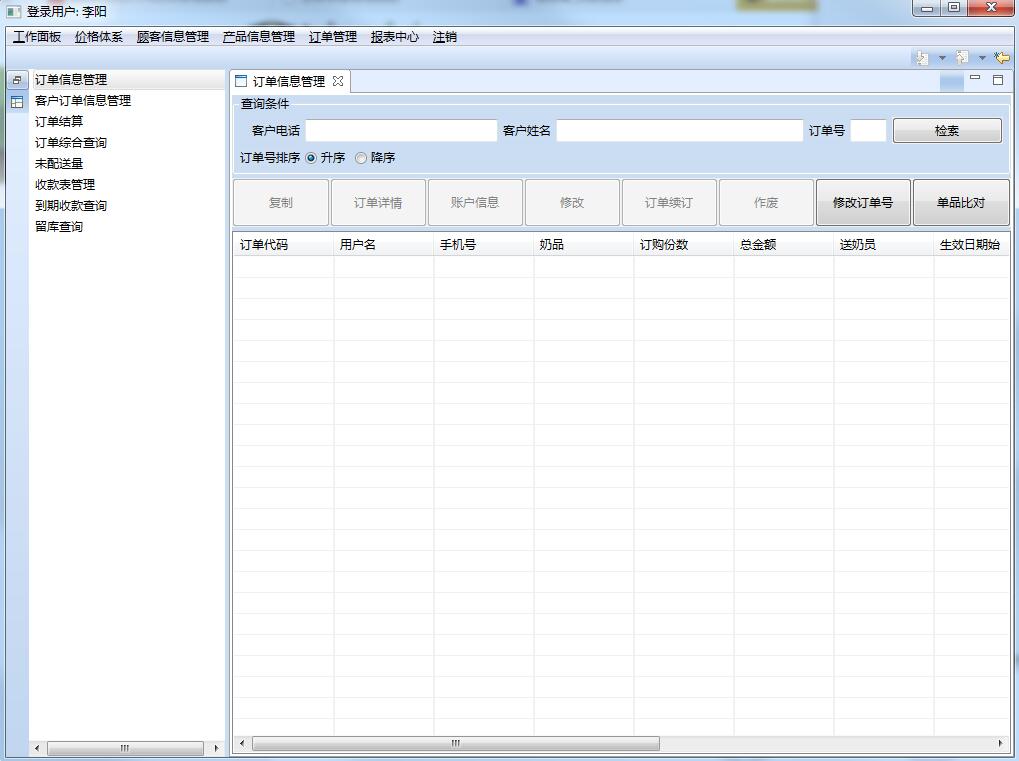Click the 单品比对 button
Viewport: 1019px width, 761px height.
point(960,201)
